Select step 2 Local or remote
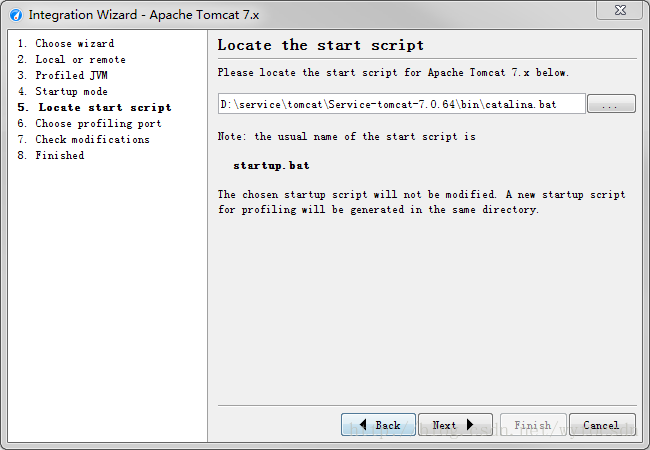 (71, 60)
